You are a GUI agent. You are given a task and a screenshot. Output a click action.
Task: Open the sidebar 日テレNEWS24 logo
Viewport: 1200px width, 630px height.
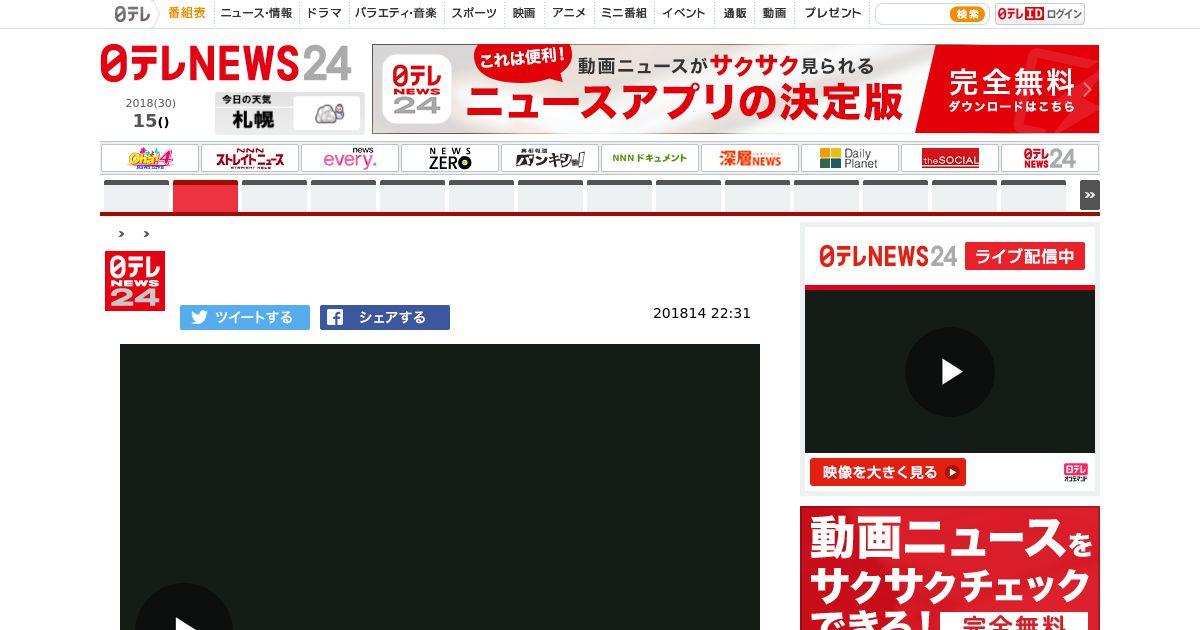(888, 256)
